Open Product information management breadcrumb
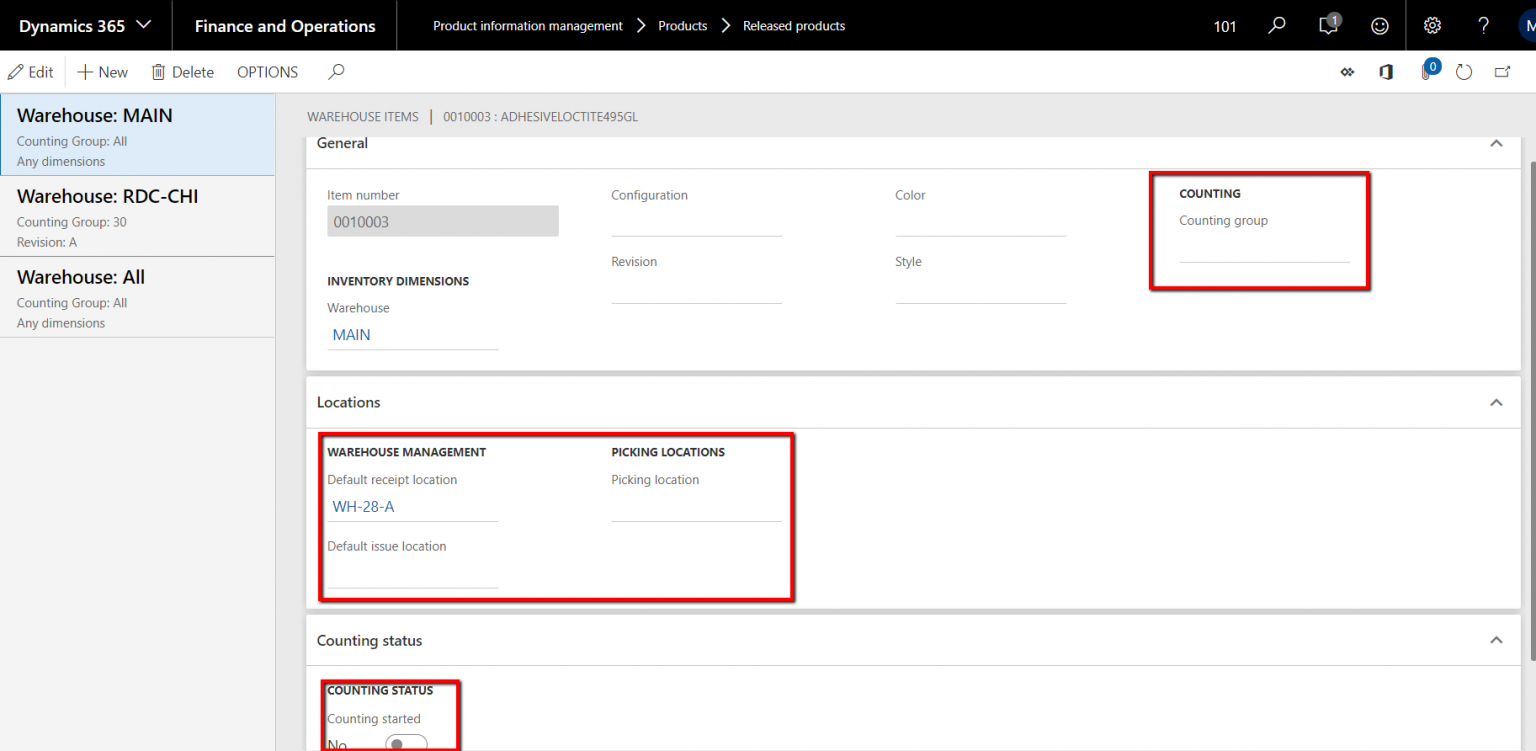This screenshot has width=1536, height=751. click(528, 26)
